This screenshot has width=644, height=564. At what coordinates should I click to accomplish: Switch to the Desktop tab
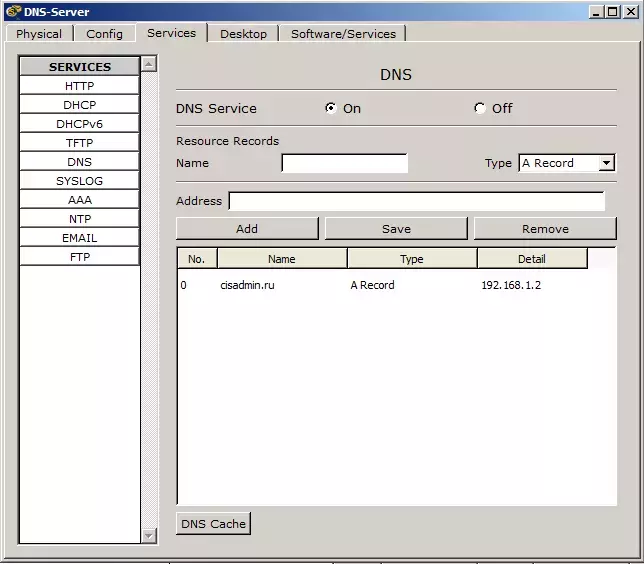click(243, 34)
